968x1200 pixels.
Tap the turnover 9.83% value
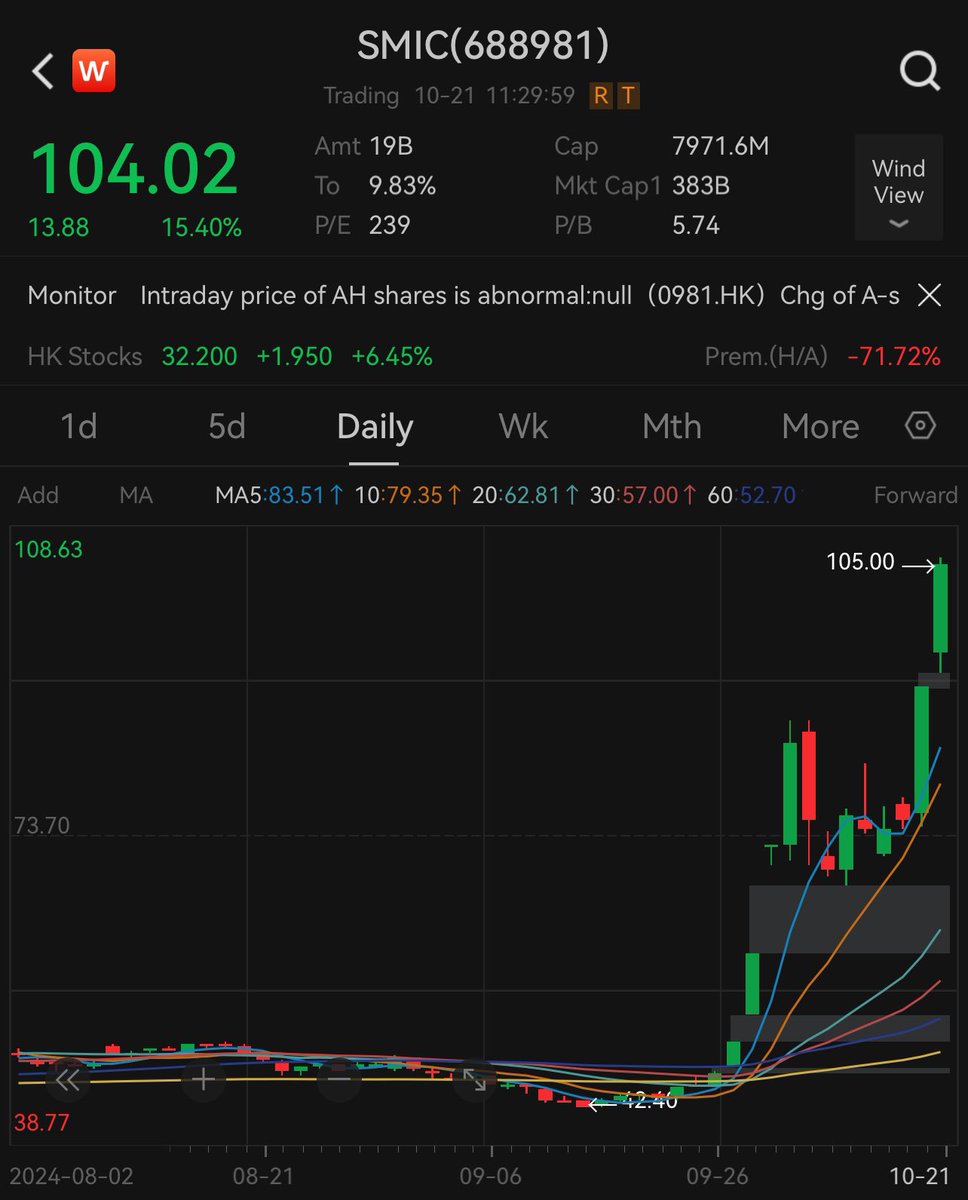pos(402,186)
